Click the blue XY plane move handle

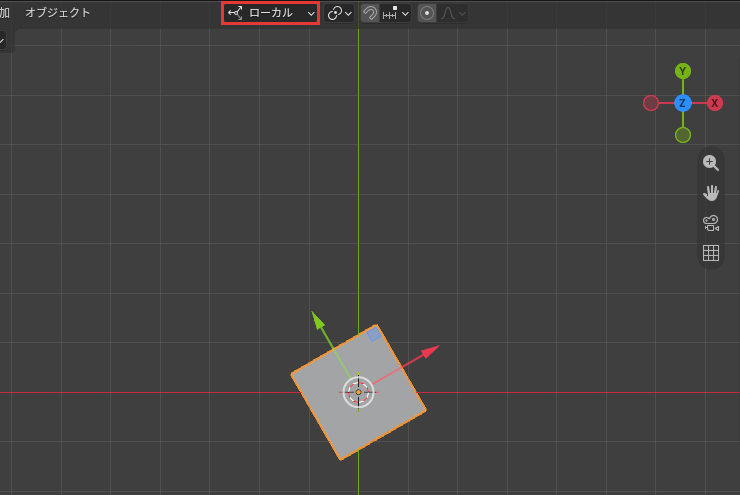click(374, 335)
